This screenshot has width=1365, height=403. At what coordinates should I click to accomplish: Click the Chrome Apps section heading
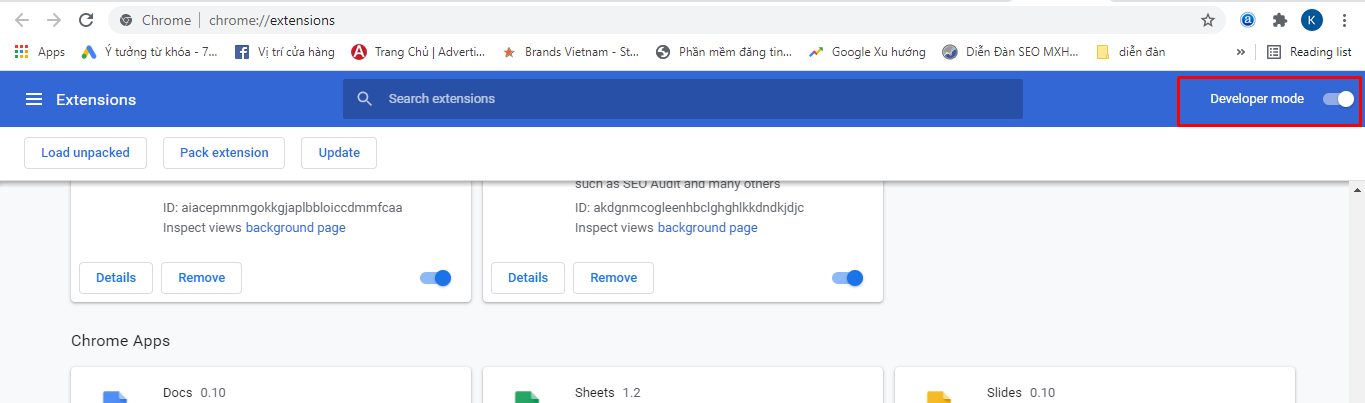click(121, 341)
